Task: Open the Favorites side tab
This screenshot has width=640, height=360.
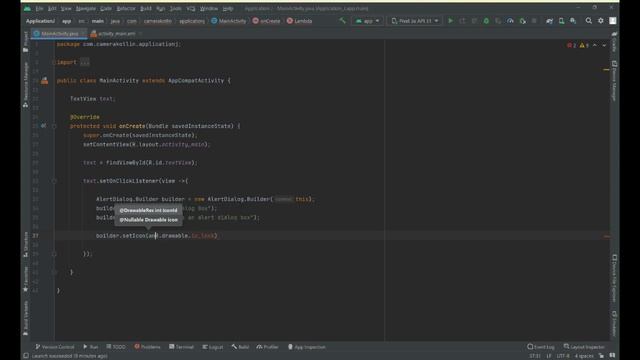Action: tap(26, 279)
